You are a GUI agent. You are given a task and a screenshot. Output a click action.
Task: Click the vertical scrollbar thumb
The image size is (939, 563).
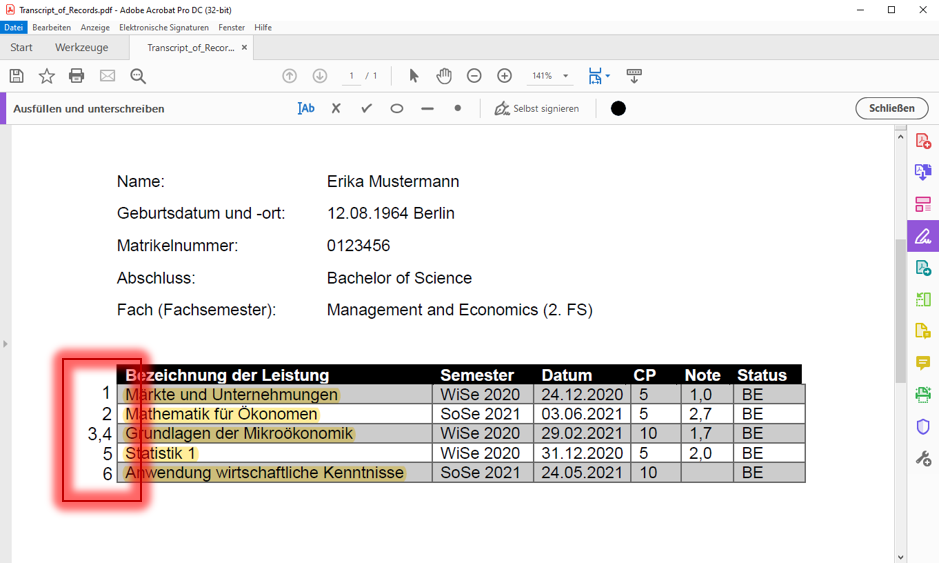(900, 310)
